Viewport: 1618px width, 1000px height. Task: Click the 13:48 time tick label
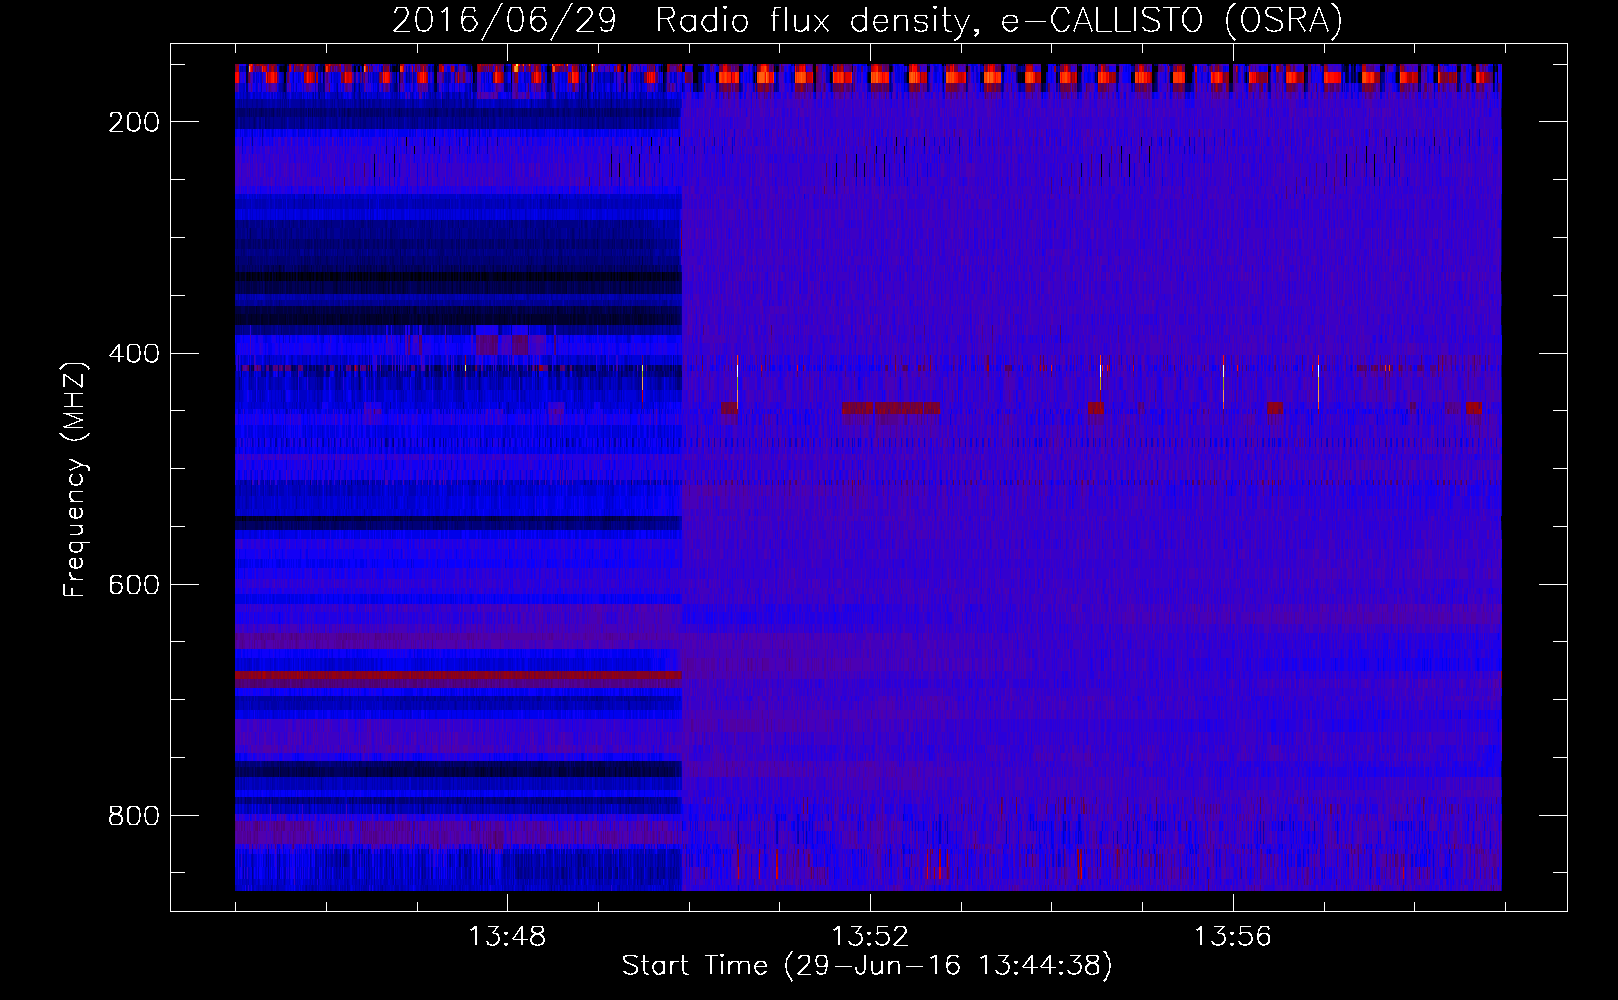pos(507,937)
